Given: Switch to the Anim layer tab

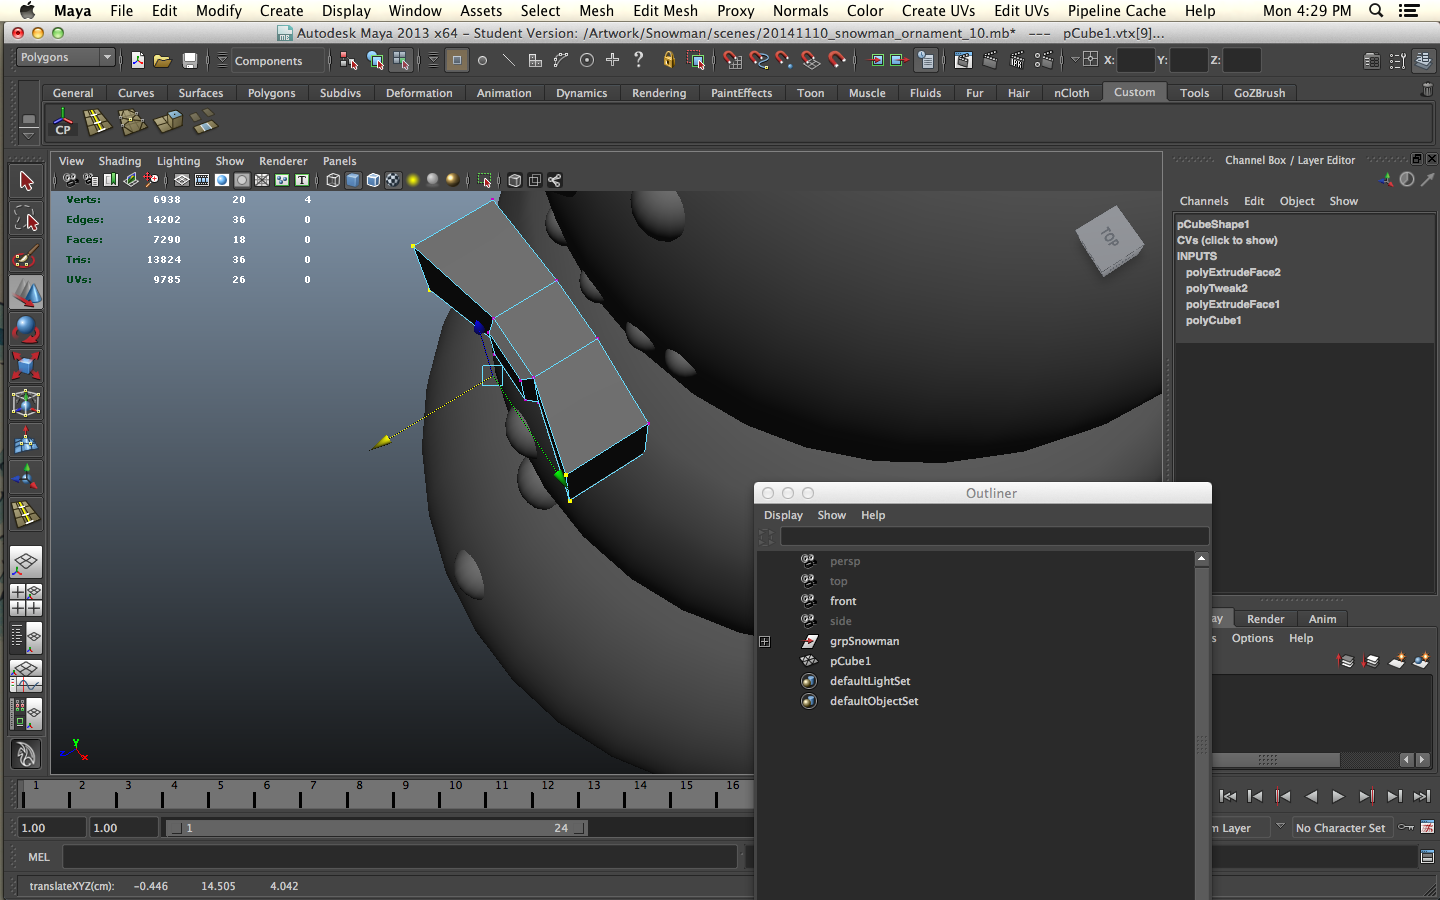Looking at the screenshot, I should coord(1322,619).
